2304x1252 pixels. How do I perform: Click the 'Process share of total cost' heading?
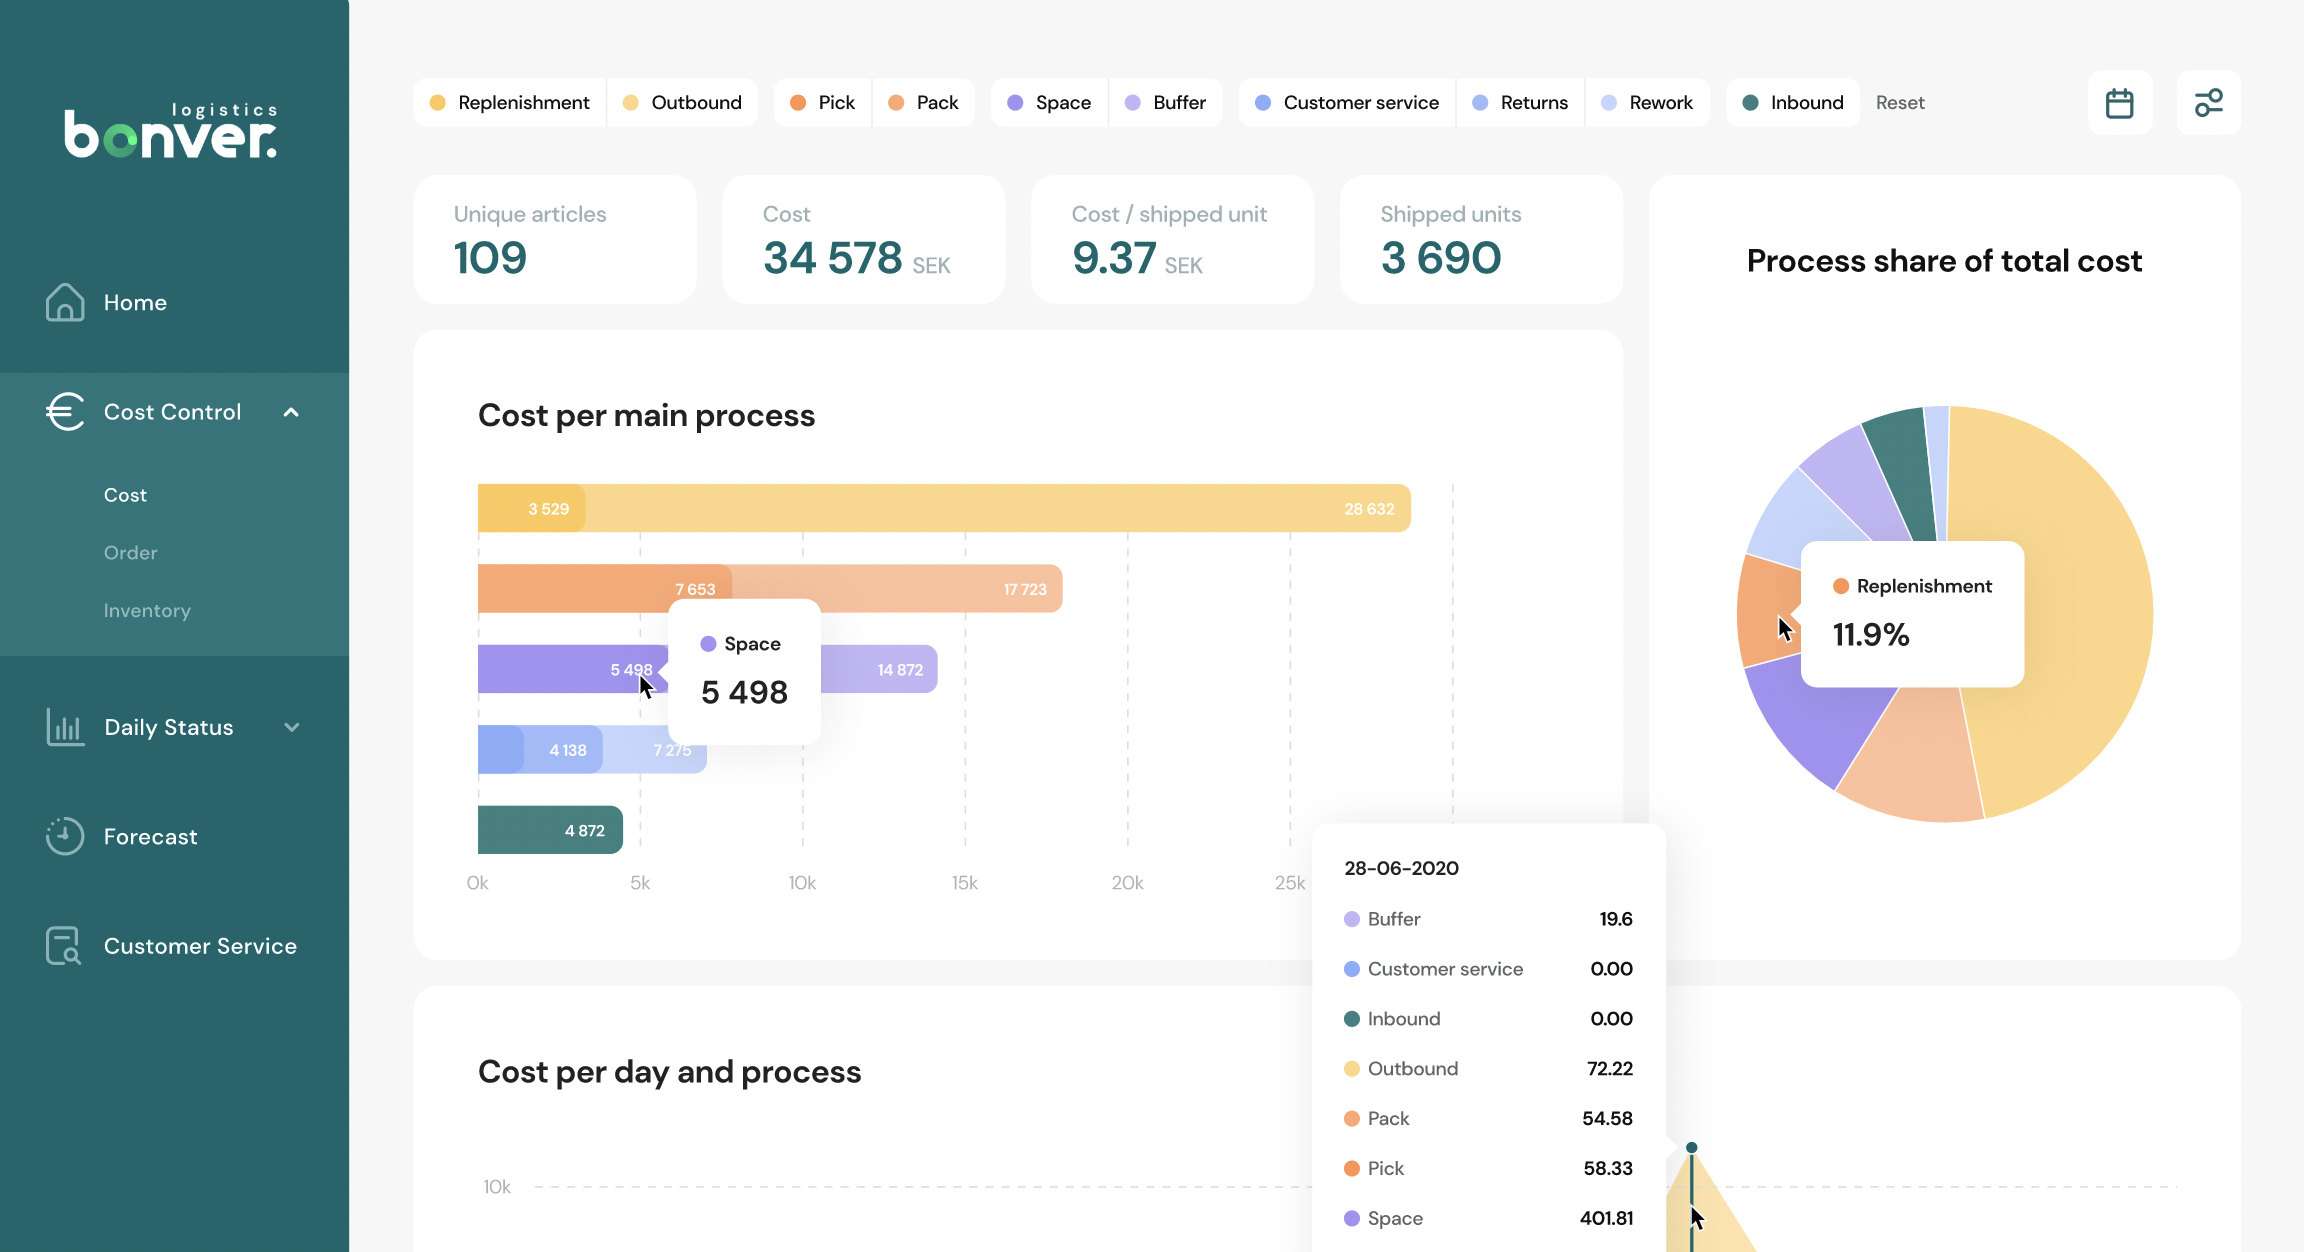(x=1944, y=261)
